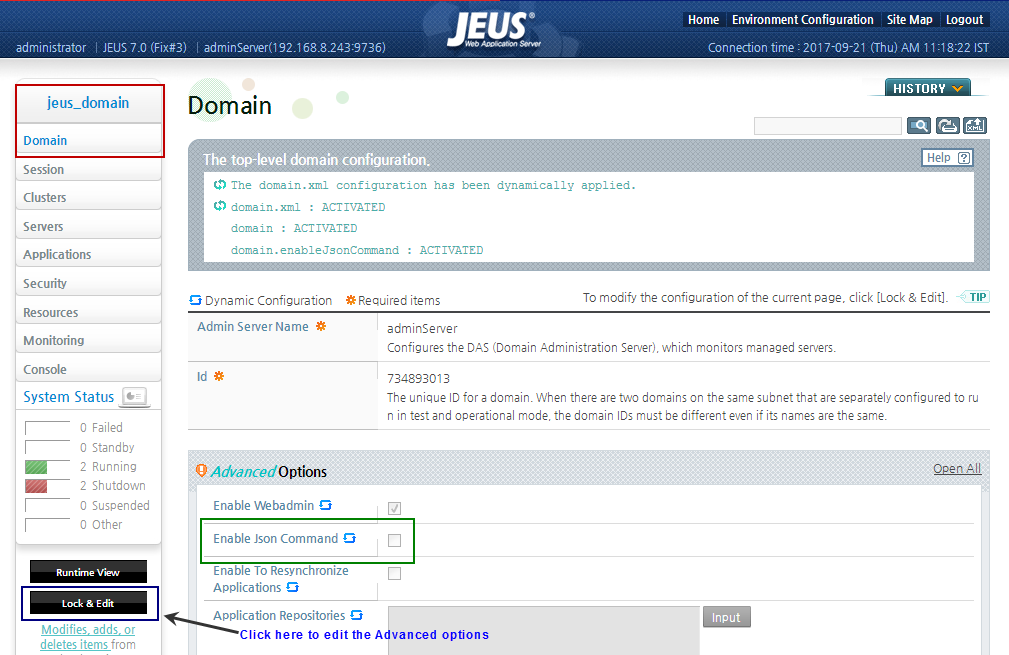The image size is (1009, 655).
Task: Open Applications in the left sidebar
Action: [x=88, y=254]
